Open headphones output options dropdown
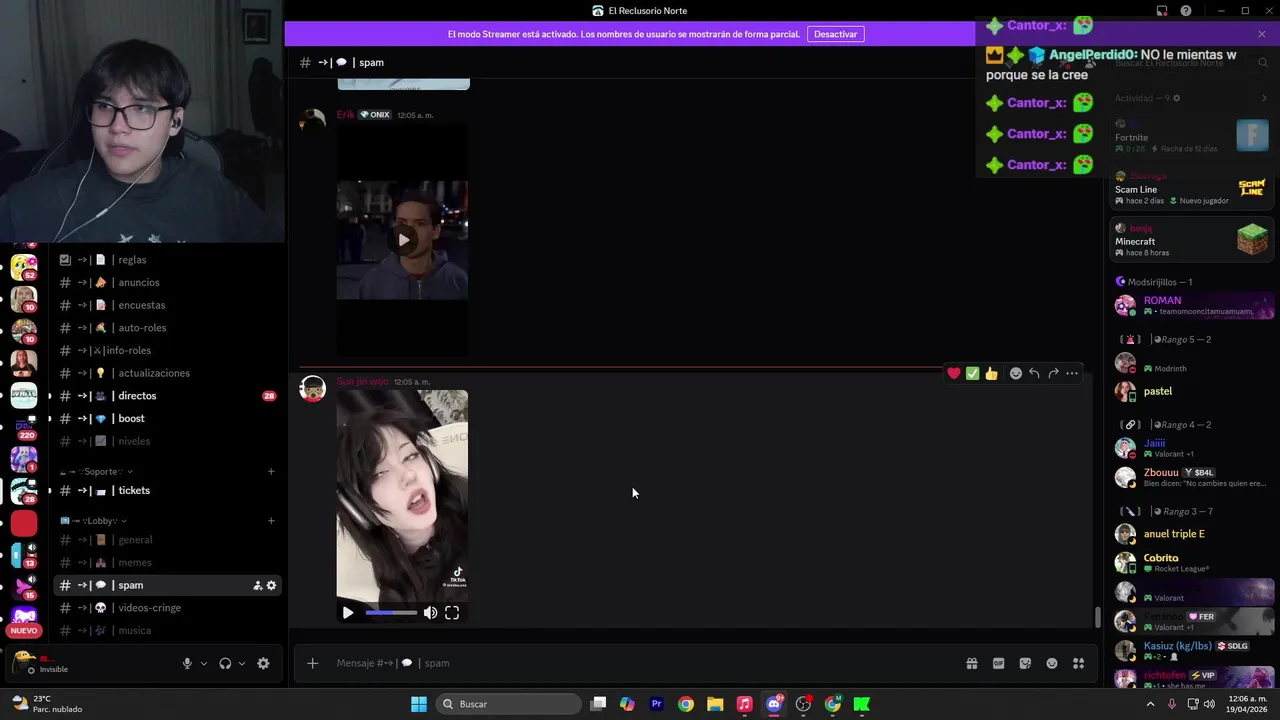Image resolution: width=1280 pixels, height=720 pixels. [241, 663]
